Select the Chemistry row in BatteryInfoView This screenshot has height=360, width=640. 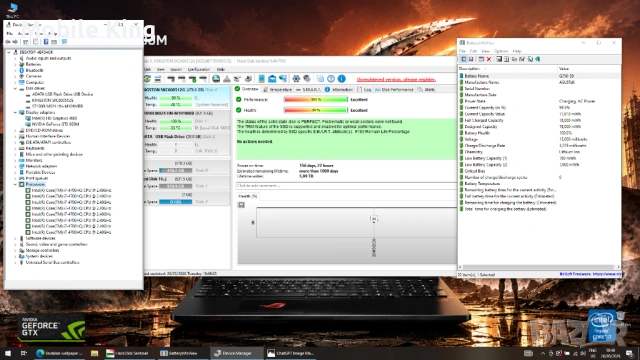click(539, 152)
